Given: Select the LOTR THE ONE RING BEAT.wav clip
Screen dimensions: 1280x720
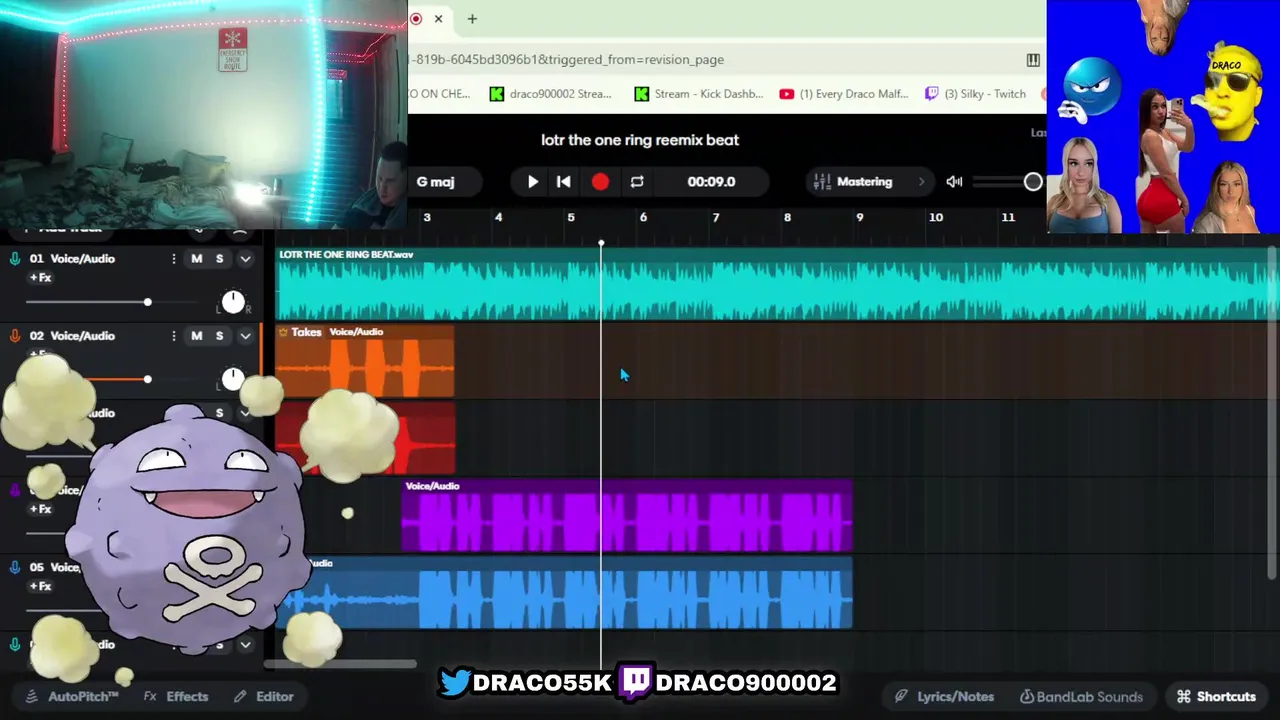Looking at the screenshot, I should 777,284.
